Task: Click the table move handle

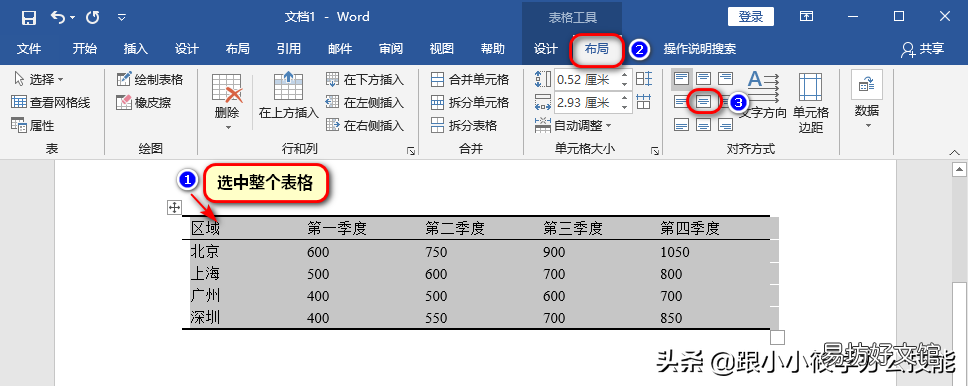Action: [x=174, y=208]
